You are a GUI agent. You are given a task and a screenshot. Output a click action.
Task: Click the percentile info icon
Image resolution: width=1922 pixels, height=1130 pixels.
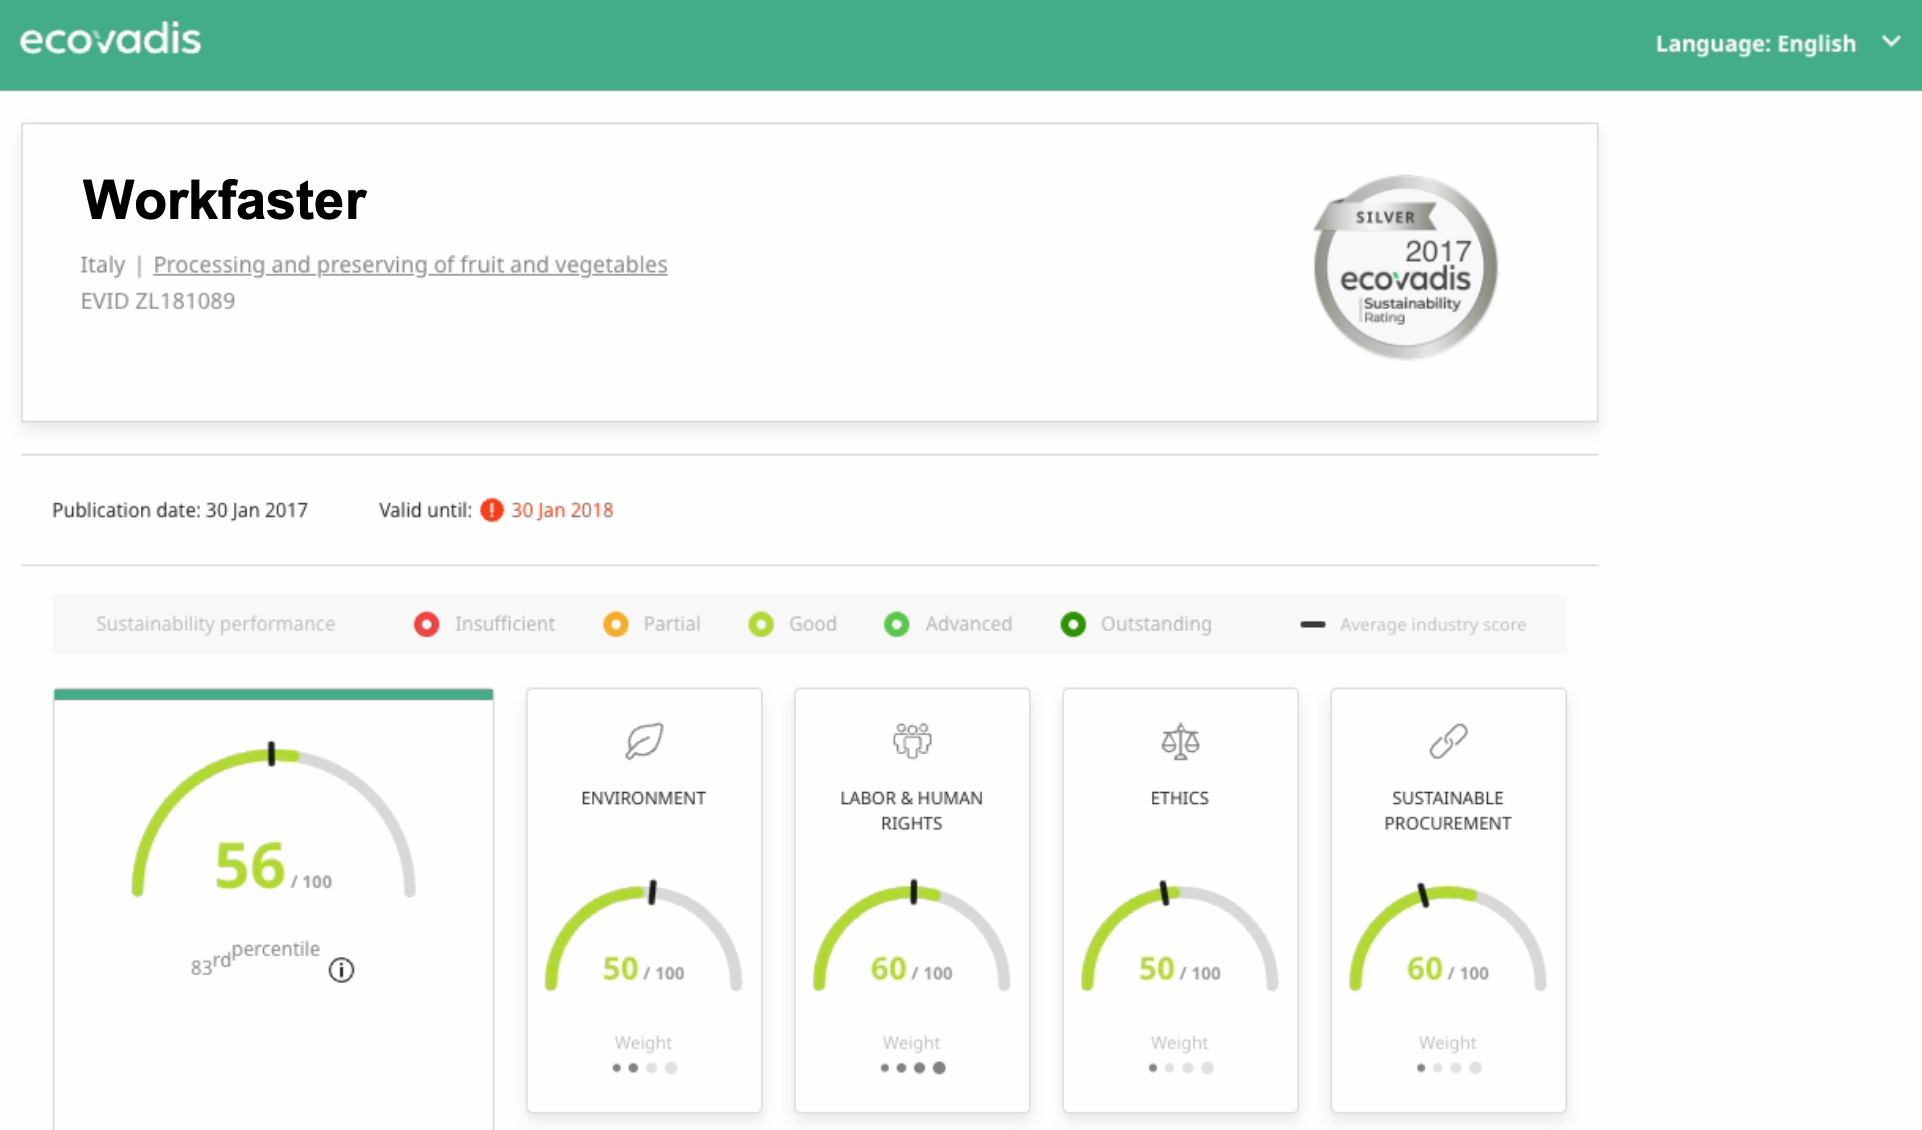[x=341, y=970]
